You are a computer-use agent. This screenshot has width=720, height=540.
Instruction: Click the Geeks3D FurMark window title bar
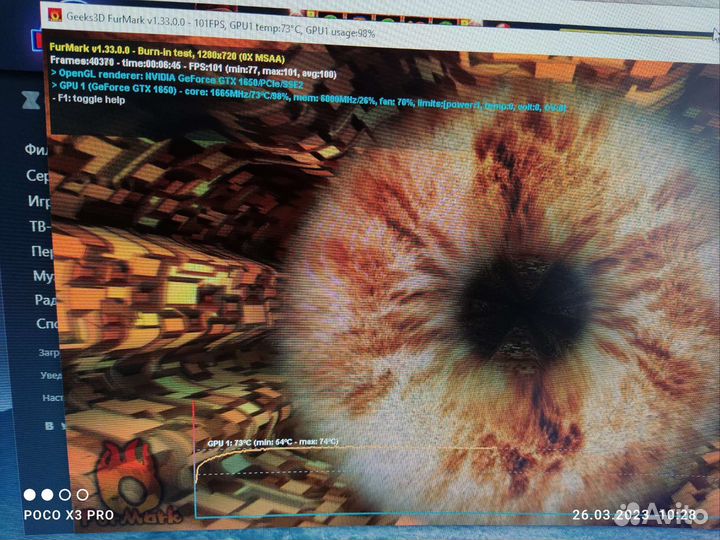click(x=300, y=15)
